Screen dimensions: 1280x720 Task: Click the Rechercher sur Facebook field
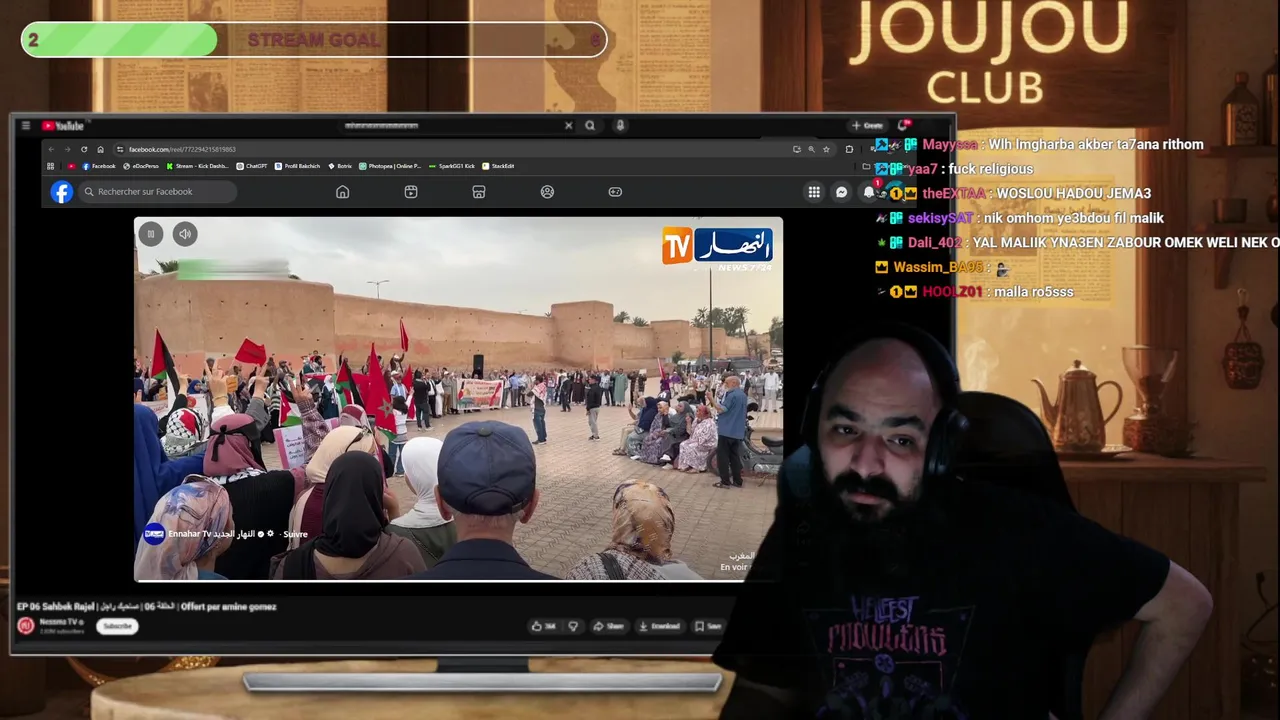click(158, 192)
